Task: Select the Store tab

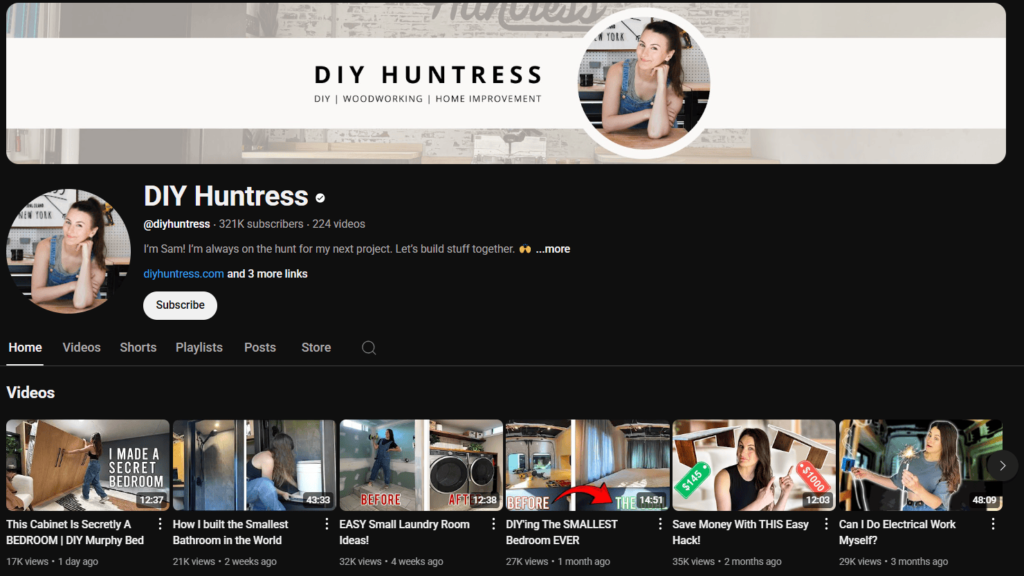Action: [316, 348]
